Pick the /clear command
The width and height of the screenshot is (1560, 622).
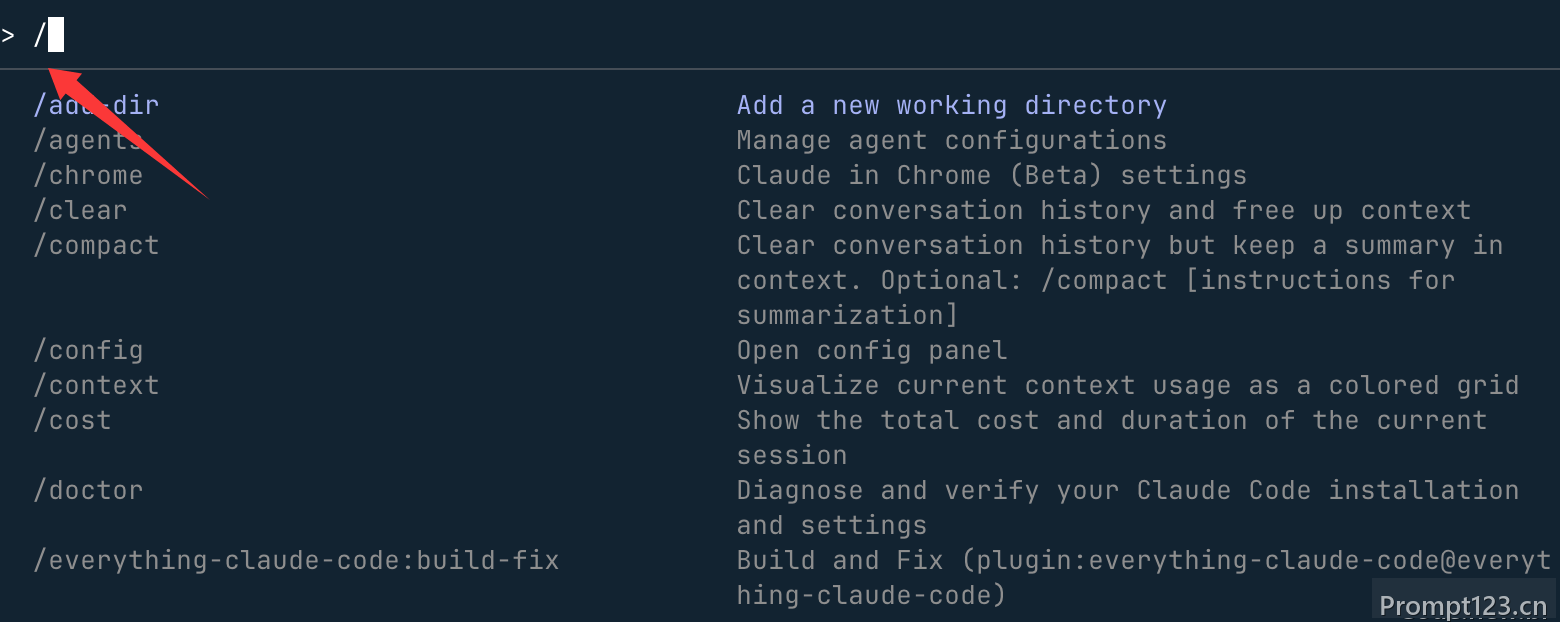click(80, 210)
